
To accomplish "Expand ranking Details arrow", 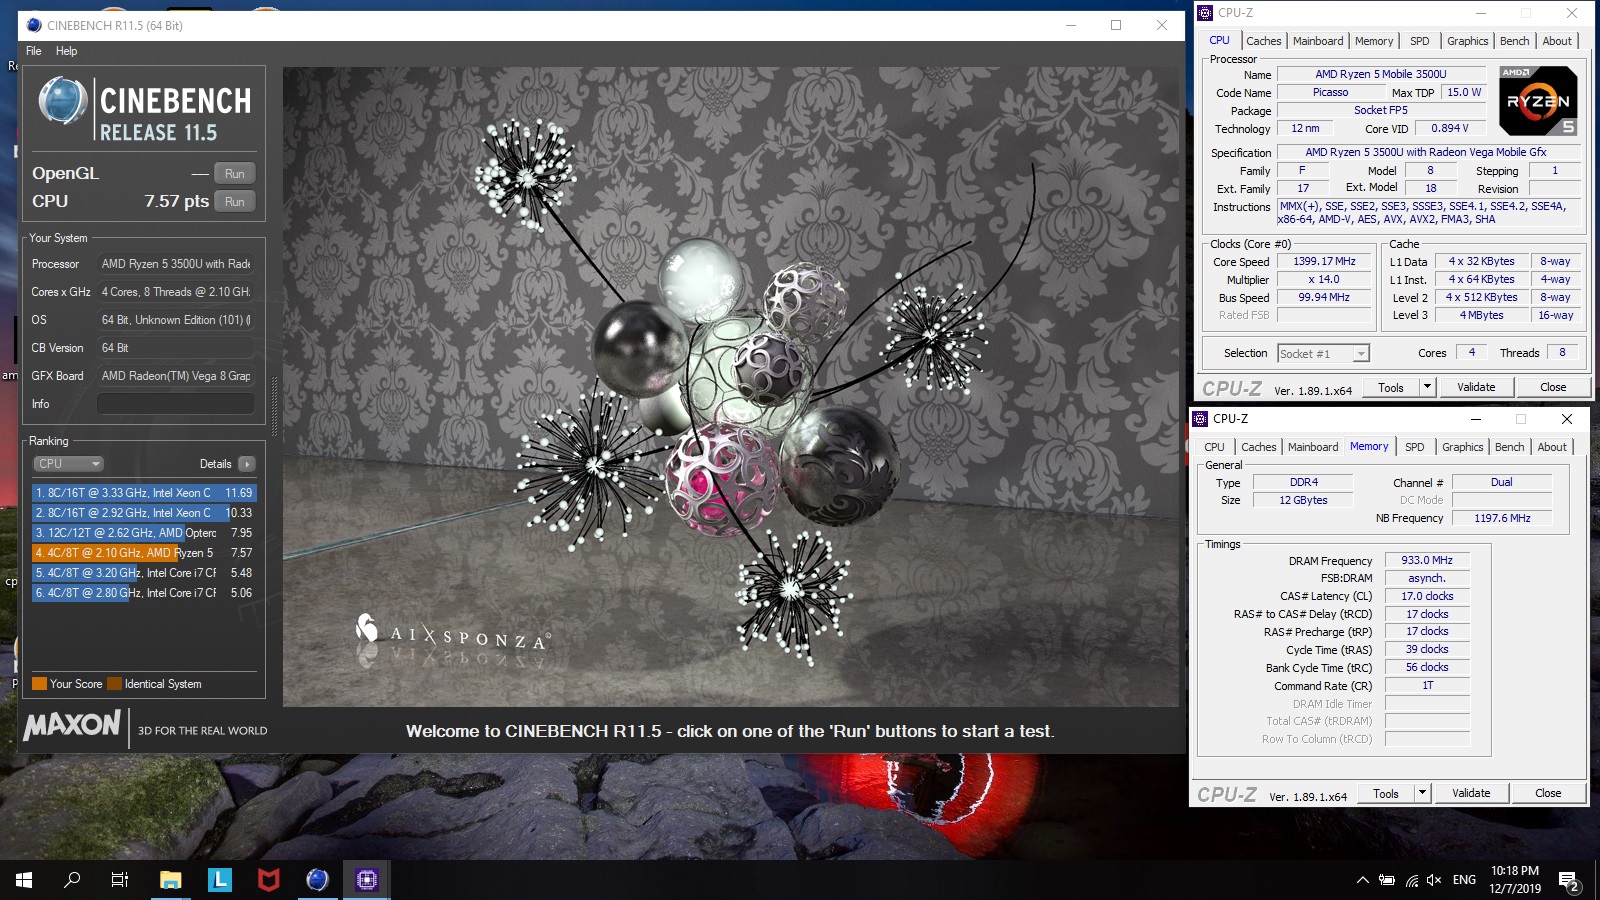I will click(247, 464).
